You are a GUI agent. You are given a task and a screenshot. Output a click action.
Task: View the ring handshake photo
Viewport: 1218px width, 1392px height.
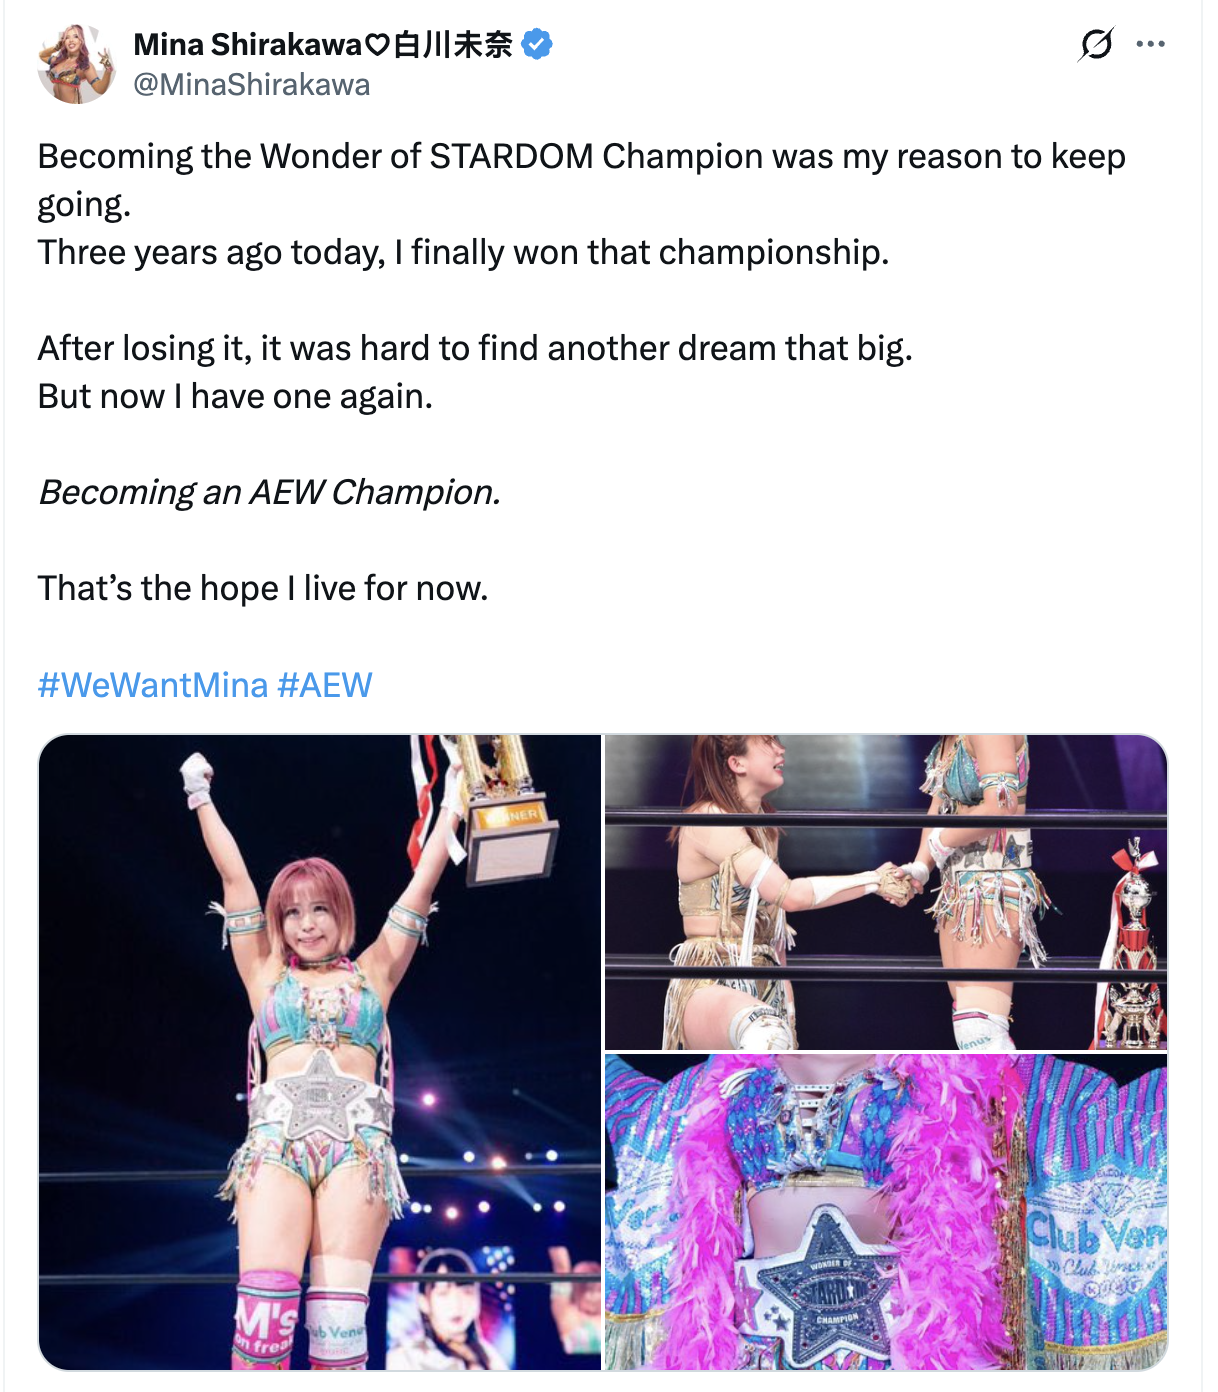886,892
